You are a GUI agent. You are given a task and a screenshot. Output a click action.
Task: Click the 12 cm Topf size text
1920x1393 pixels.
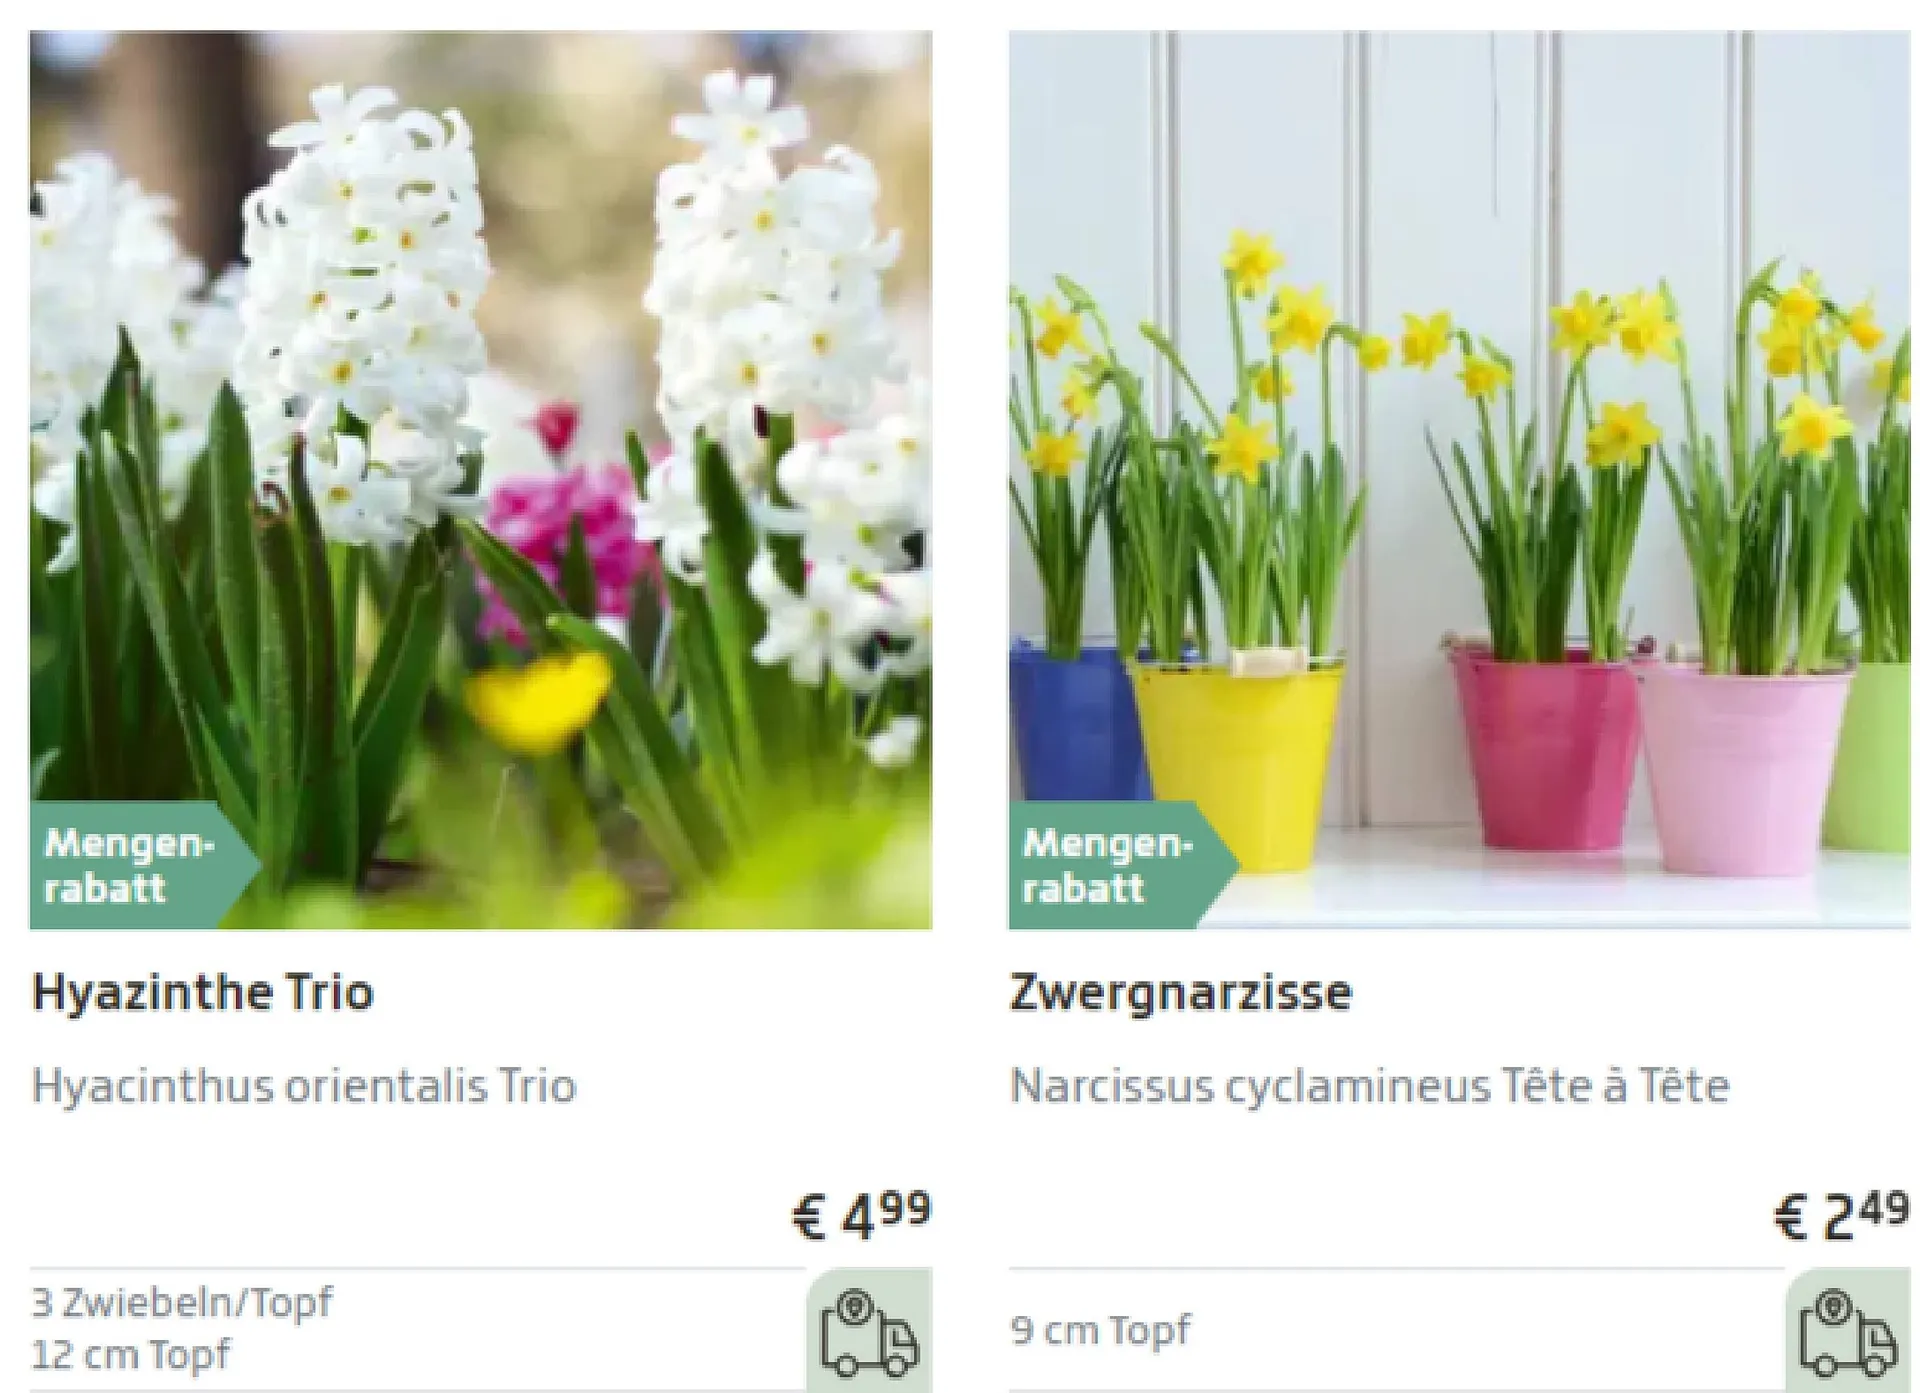point(131,1354)
